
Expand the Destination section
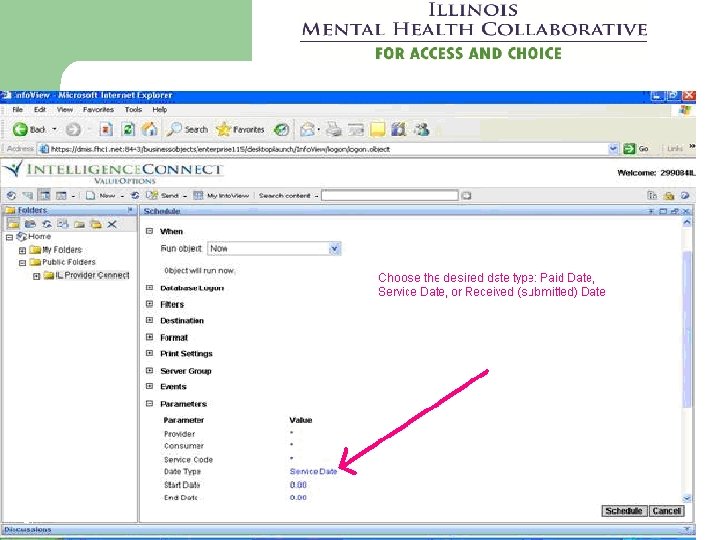(149, 320)
